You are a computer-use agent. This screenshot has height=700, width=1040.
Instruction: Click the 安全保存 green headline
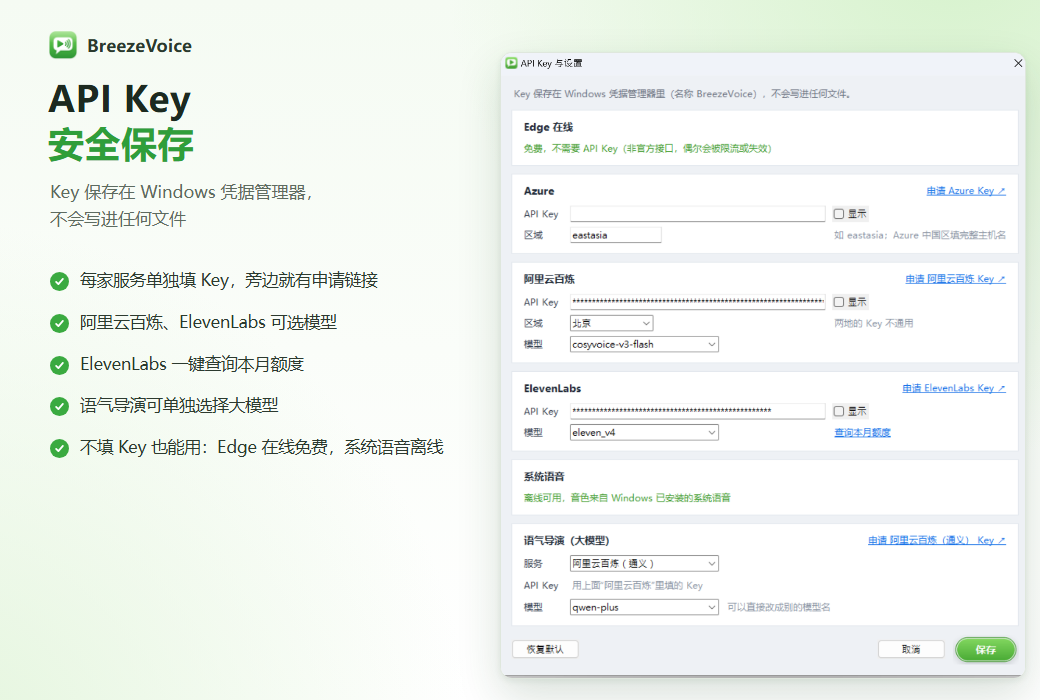121,145
